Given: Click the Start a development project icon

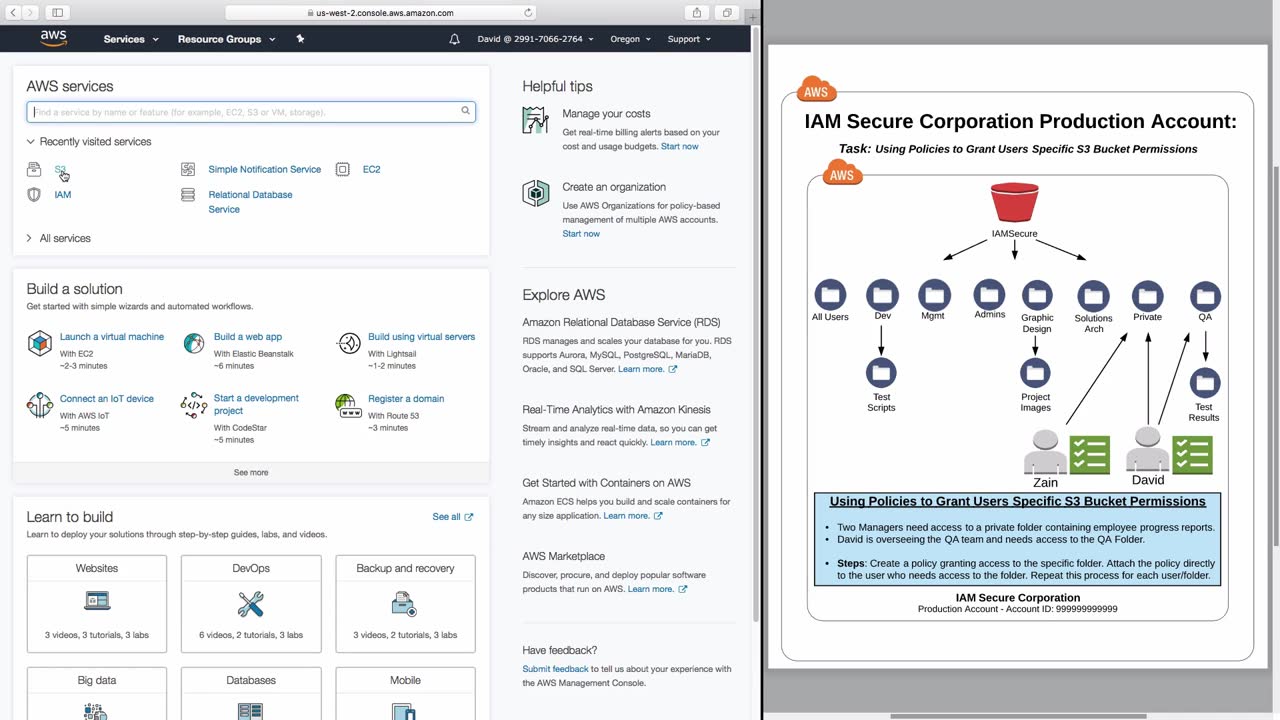Looking at the screenshot, I should click(x=194, y=405).
